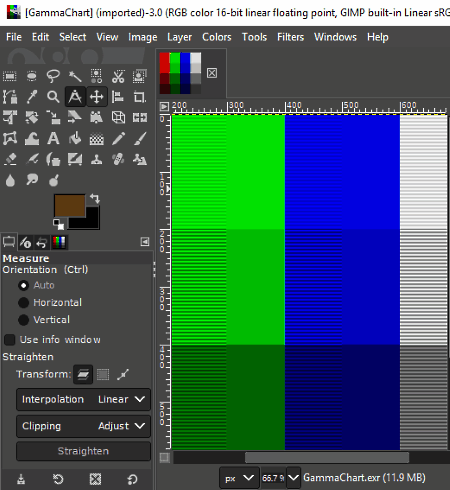Select the Scissors Select tool
450x490 pixels.
(x=118, y=76)
